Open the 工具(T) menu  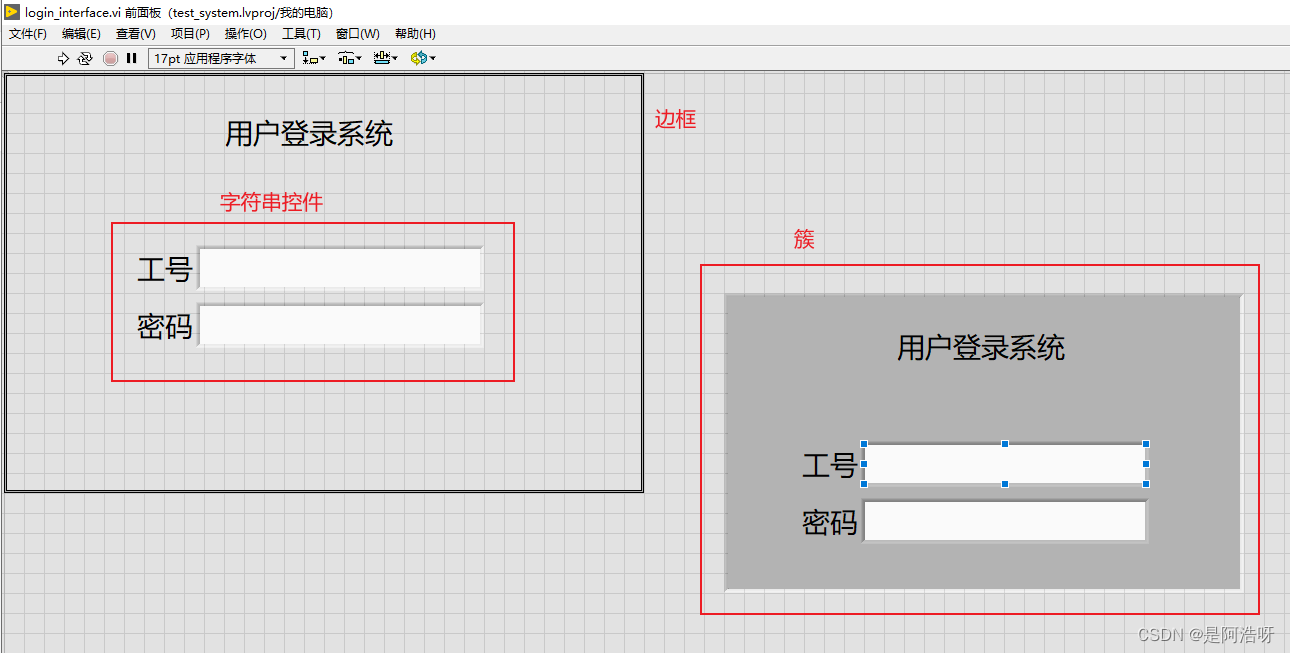(x=299, y=33)
